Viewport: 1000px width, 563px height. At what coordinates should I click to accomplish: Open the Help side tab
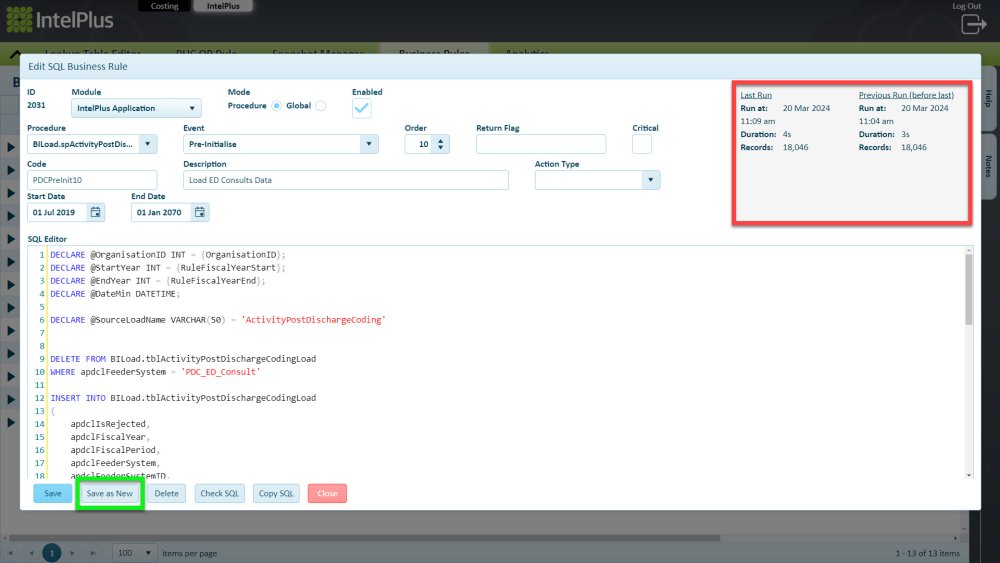pos(989,98)
